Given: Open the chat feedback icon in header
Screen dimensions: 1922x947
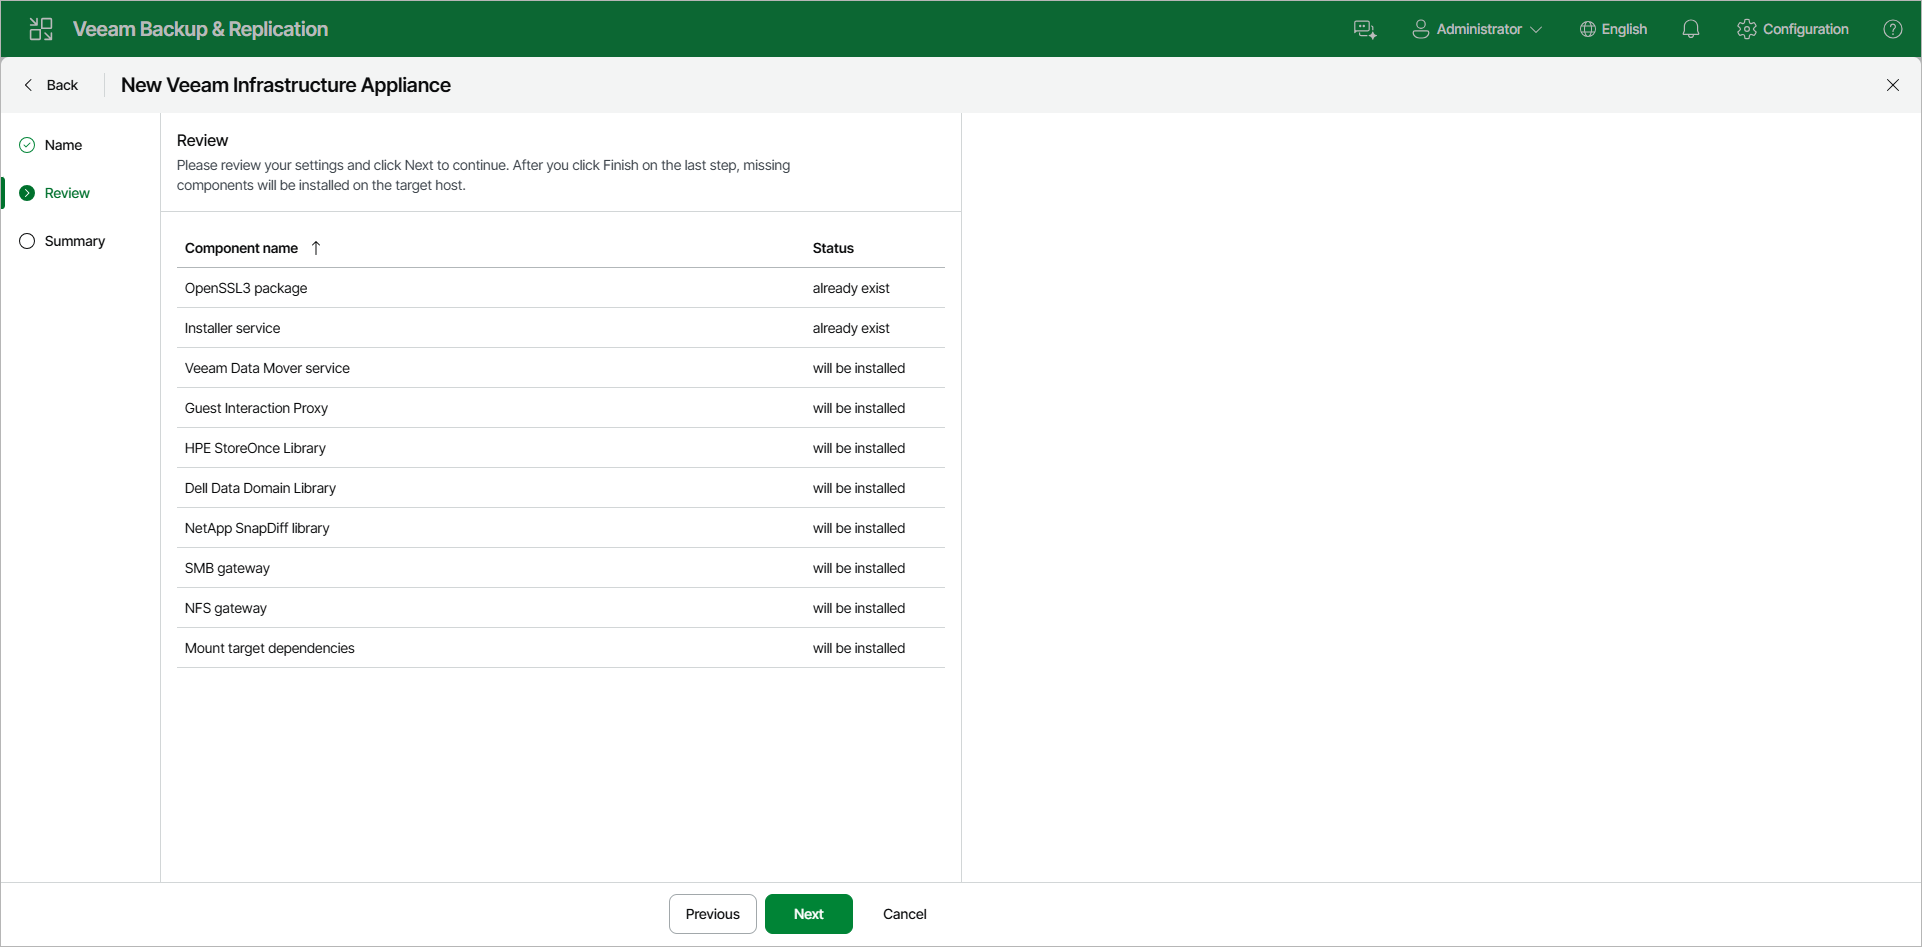Looking at the screenshot, I should (1365, 29).
